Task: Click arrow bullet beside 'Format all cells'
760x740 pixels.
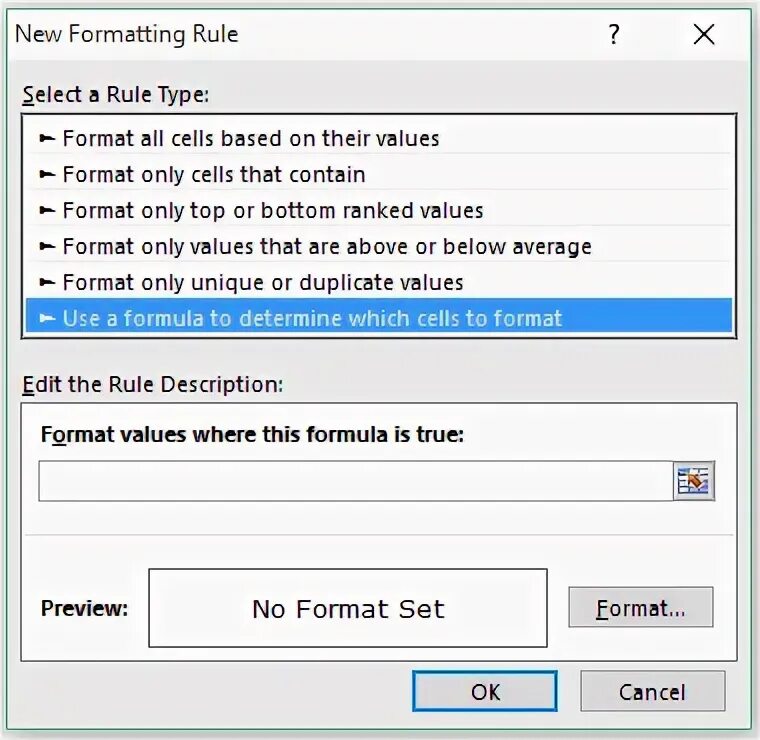Action: pos(47,139)
